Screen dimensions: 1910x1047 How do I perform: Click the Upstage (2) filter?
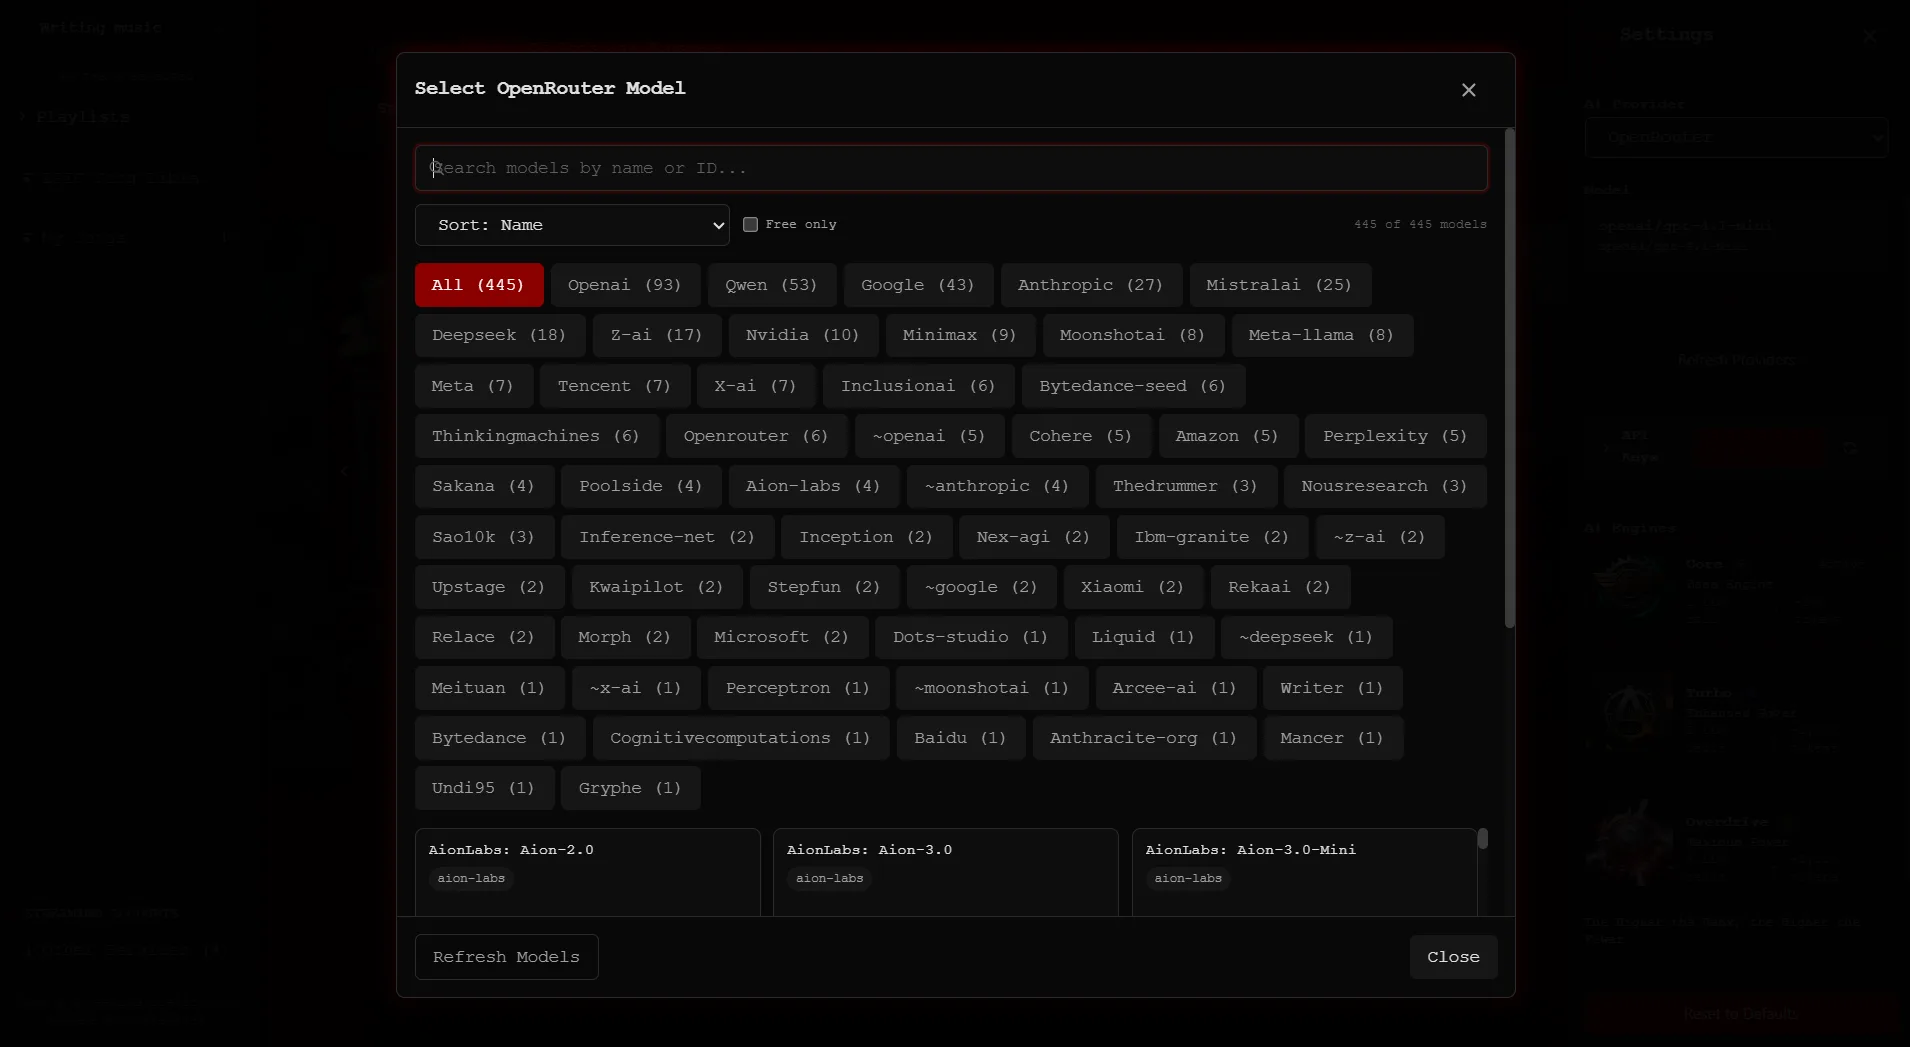(x=489, y=587)
